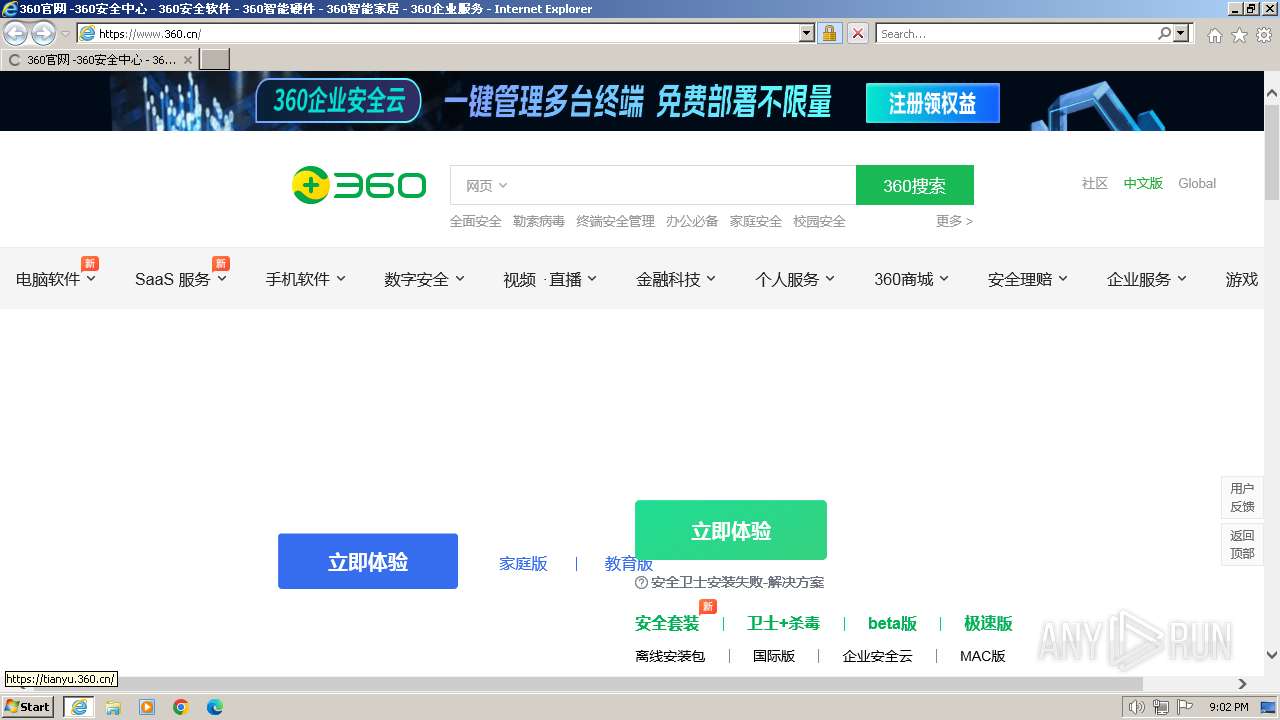Open the 教育版 link
Viewport: 1280px width, 720px height.
coord(629,564)
